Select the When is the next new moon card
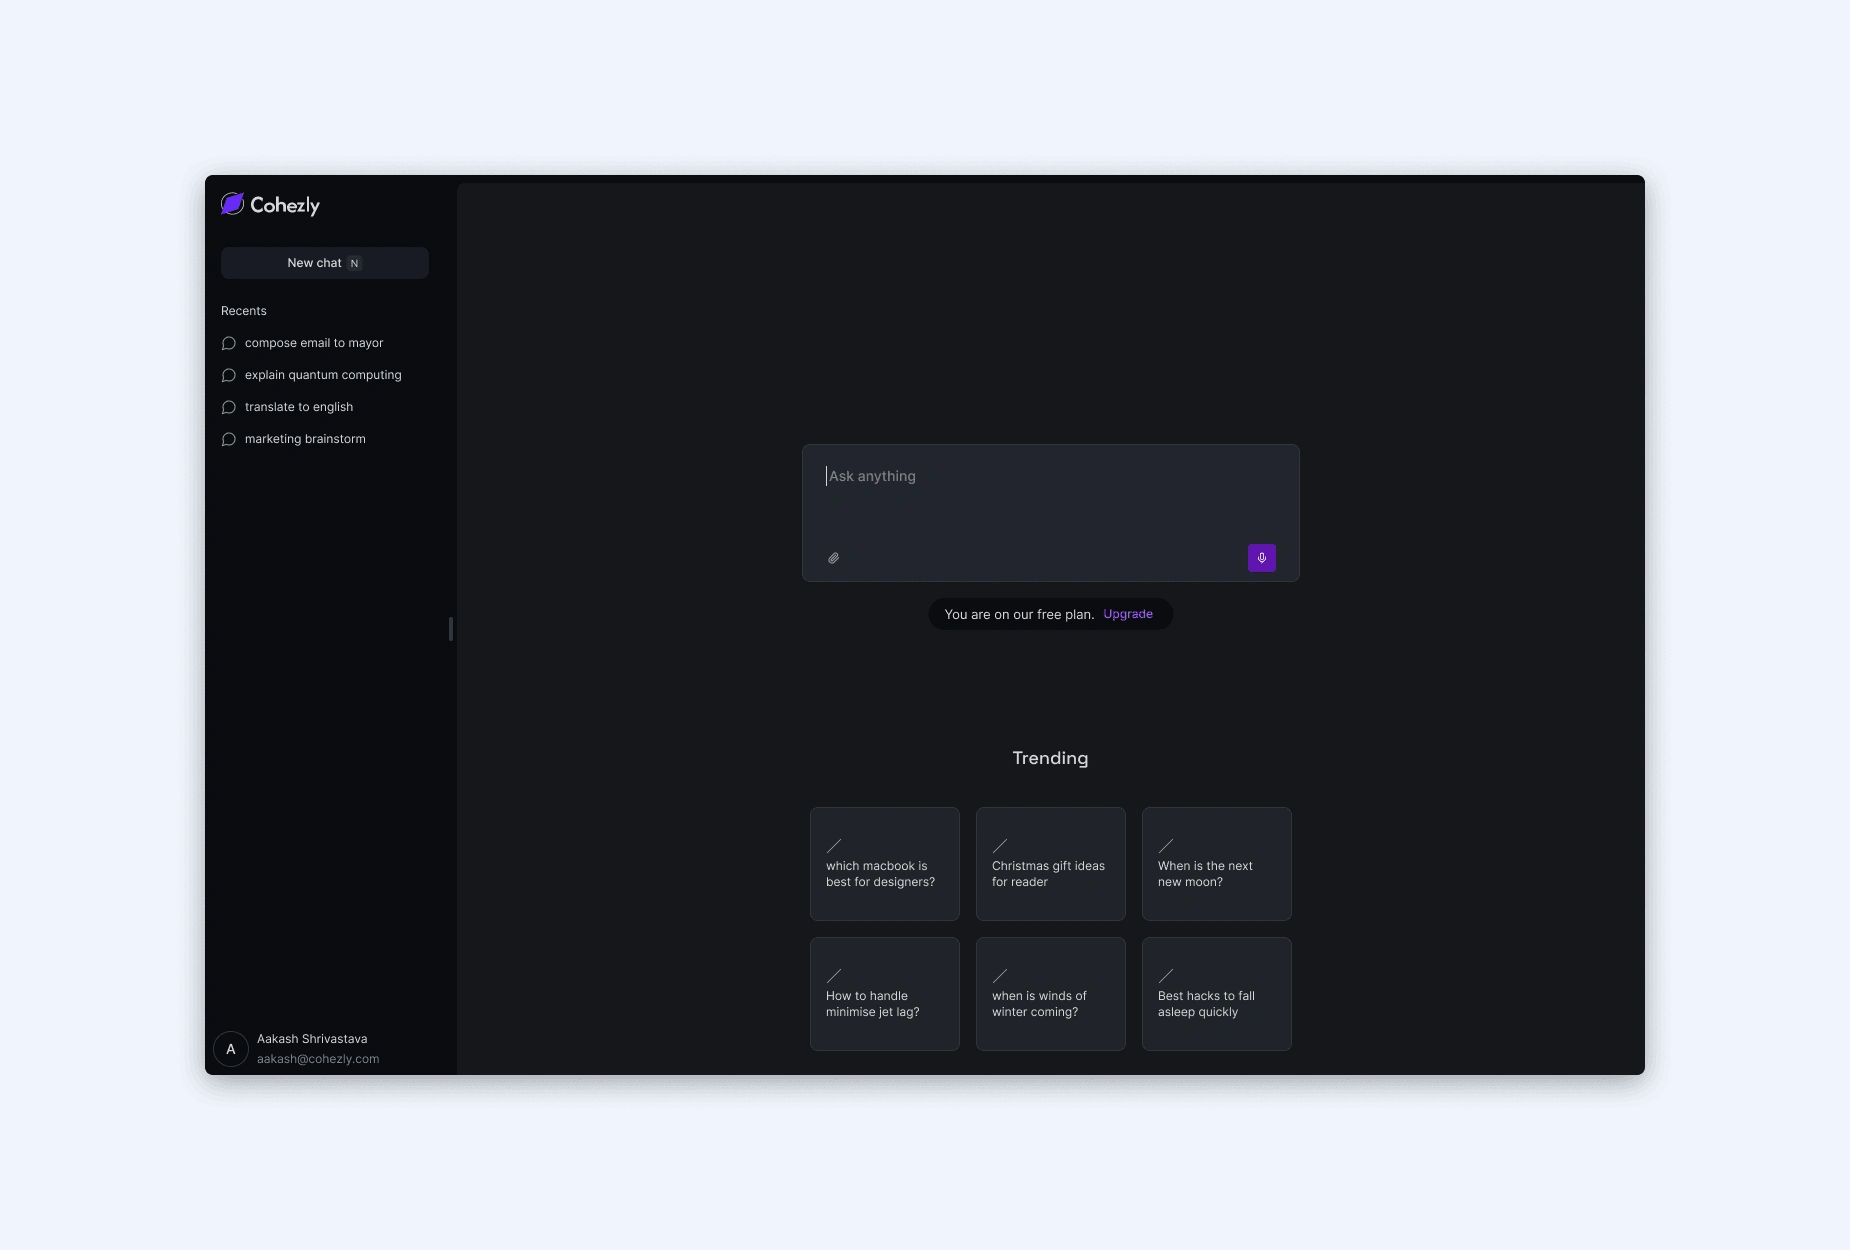This screenshot has width=1850, height=1250. [x=1217, y=864]
